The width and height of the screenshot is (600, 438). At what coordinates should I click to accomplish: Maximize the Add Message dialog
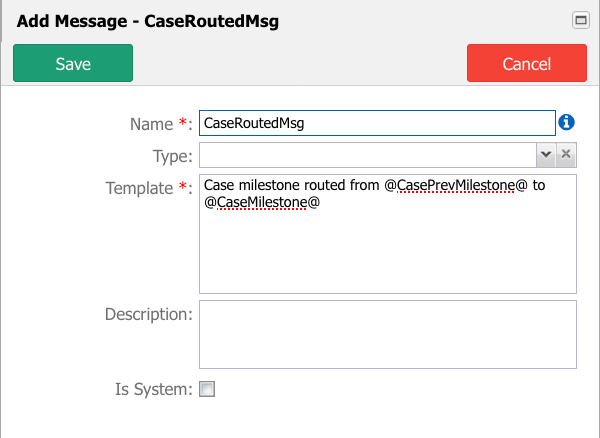click(580, 20)
